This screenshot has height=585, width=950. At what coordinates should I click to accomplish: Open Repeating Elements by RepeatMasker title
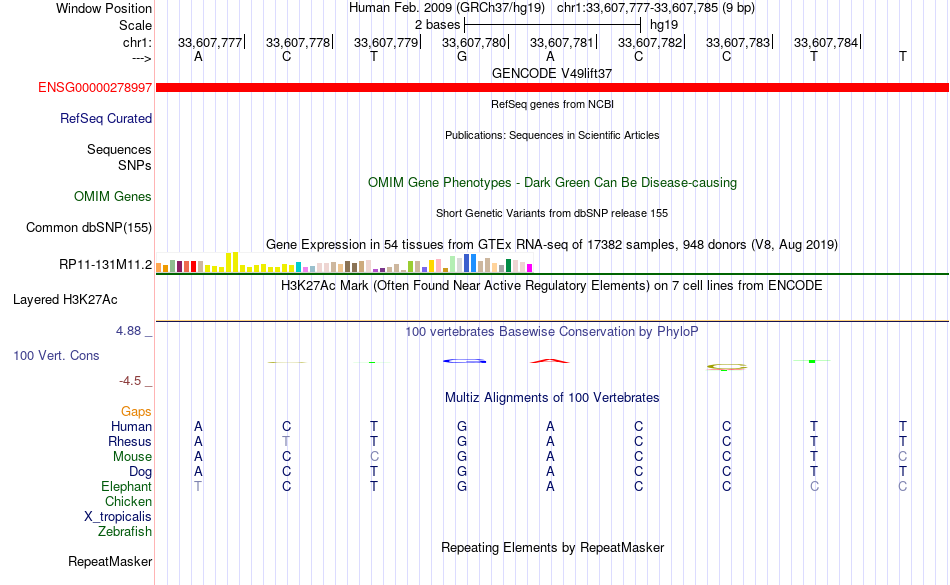(552, 547)
